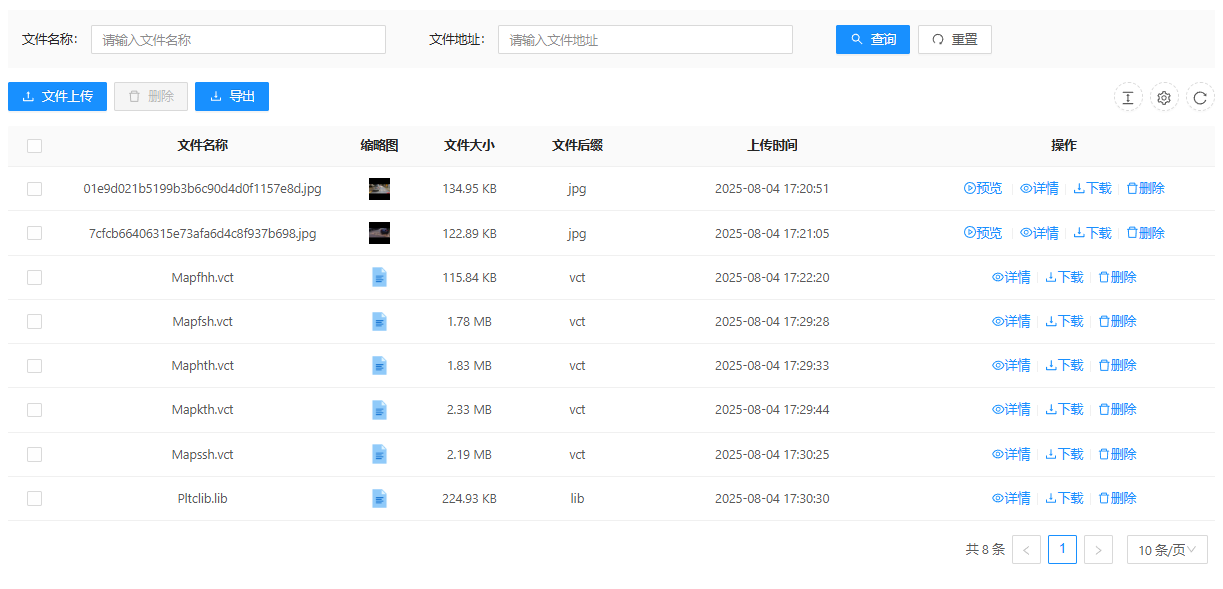Check the Mapfhh.vct row checkbox
Image resolution: width=1223 pixels, height=589 pixels.
[x=35, y=277]
